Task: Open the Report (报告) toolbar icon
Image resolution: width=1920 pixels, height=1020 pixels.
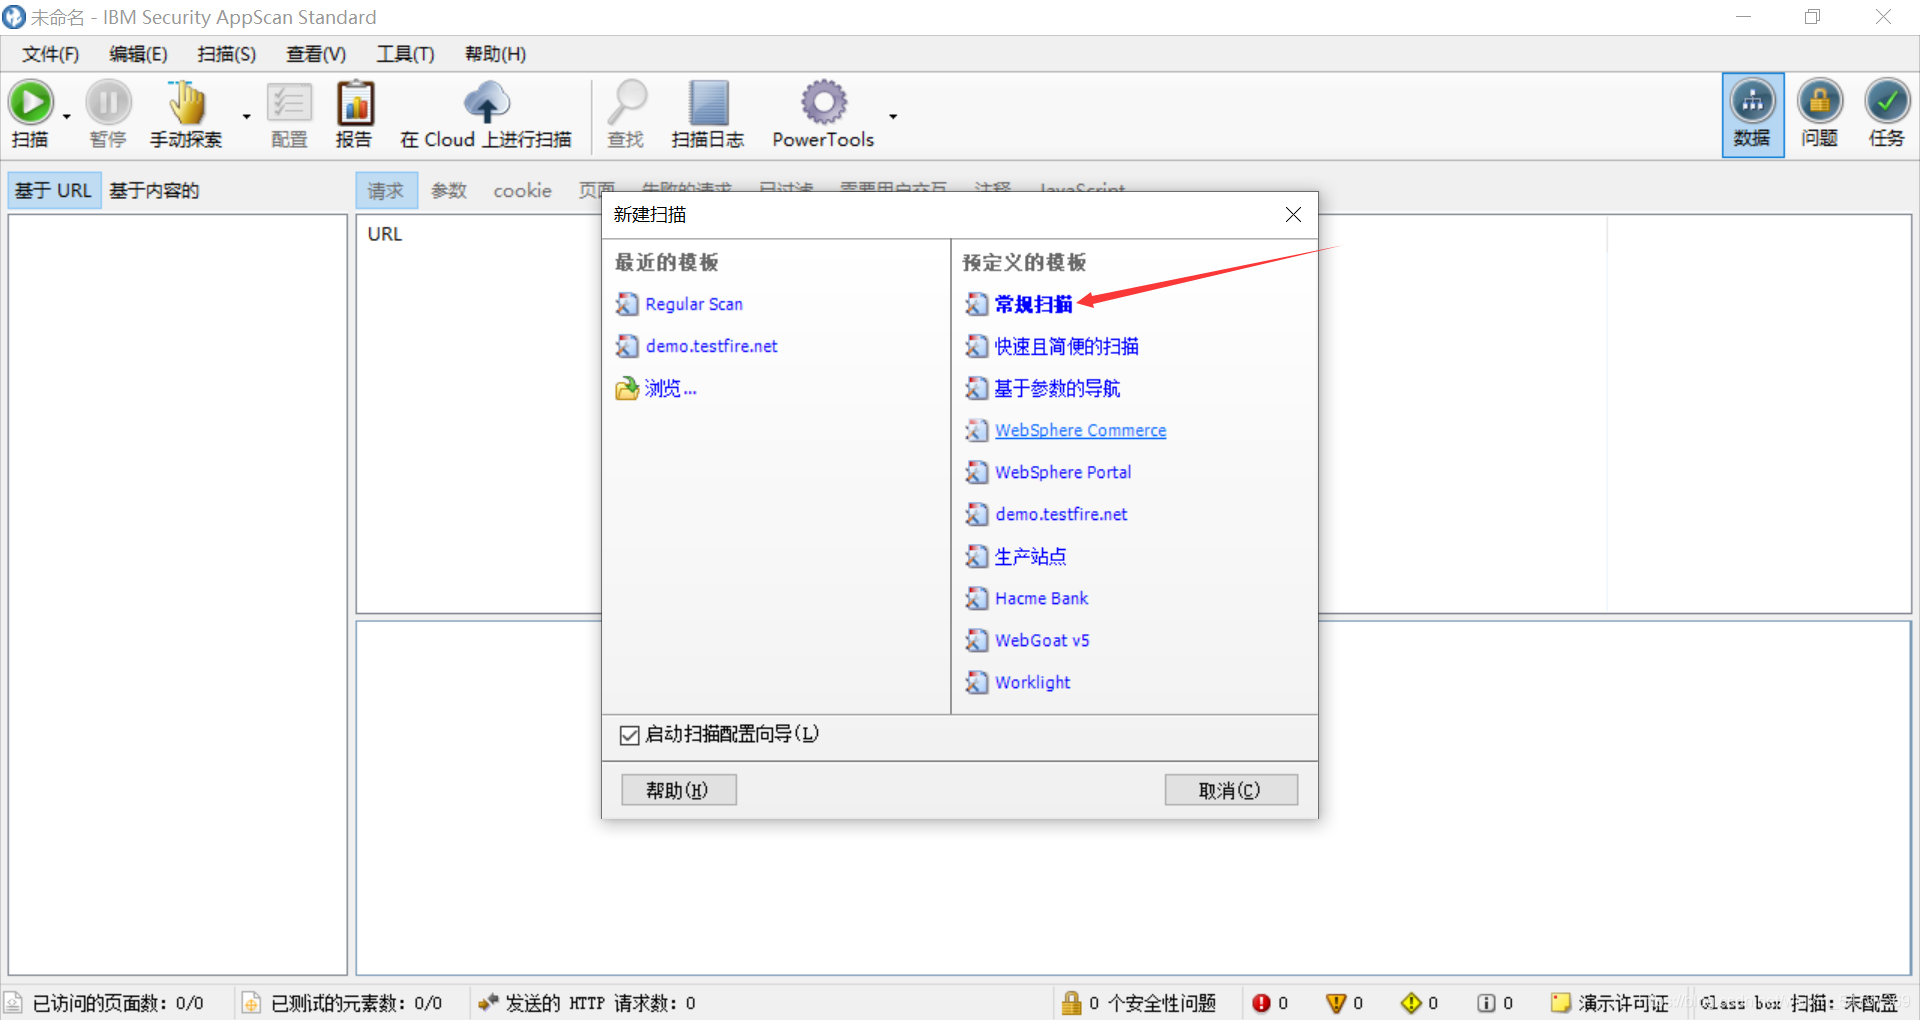Action: point(354,103)
